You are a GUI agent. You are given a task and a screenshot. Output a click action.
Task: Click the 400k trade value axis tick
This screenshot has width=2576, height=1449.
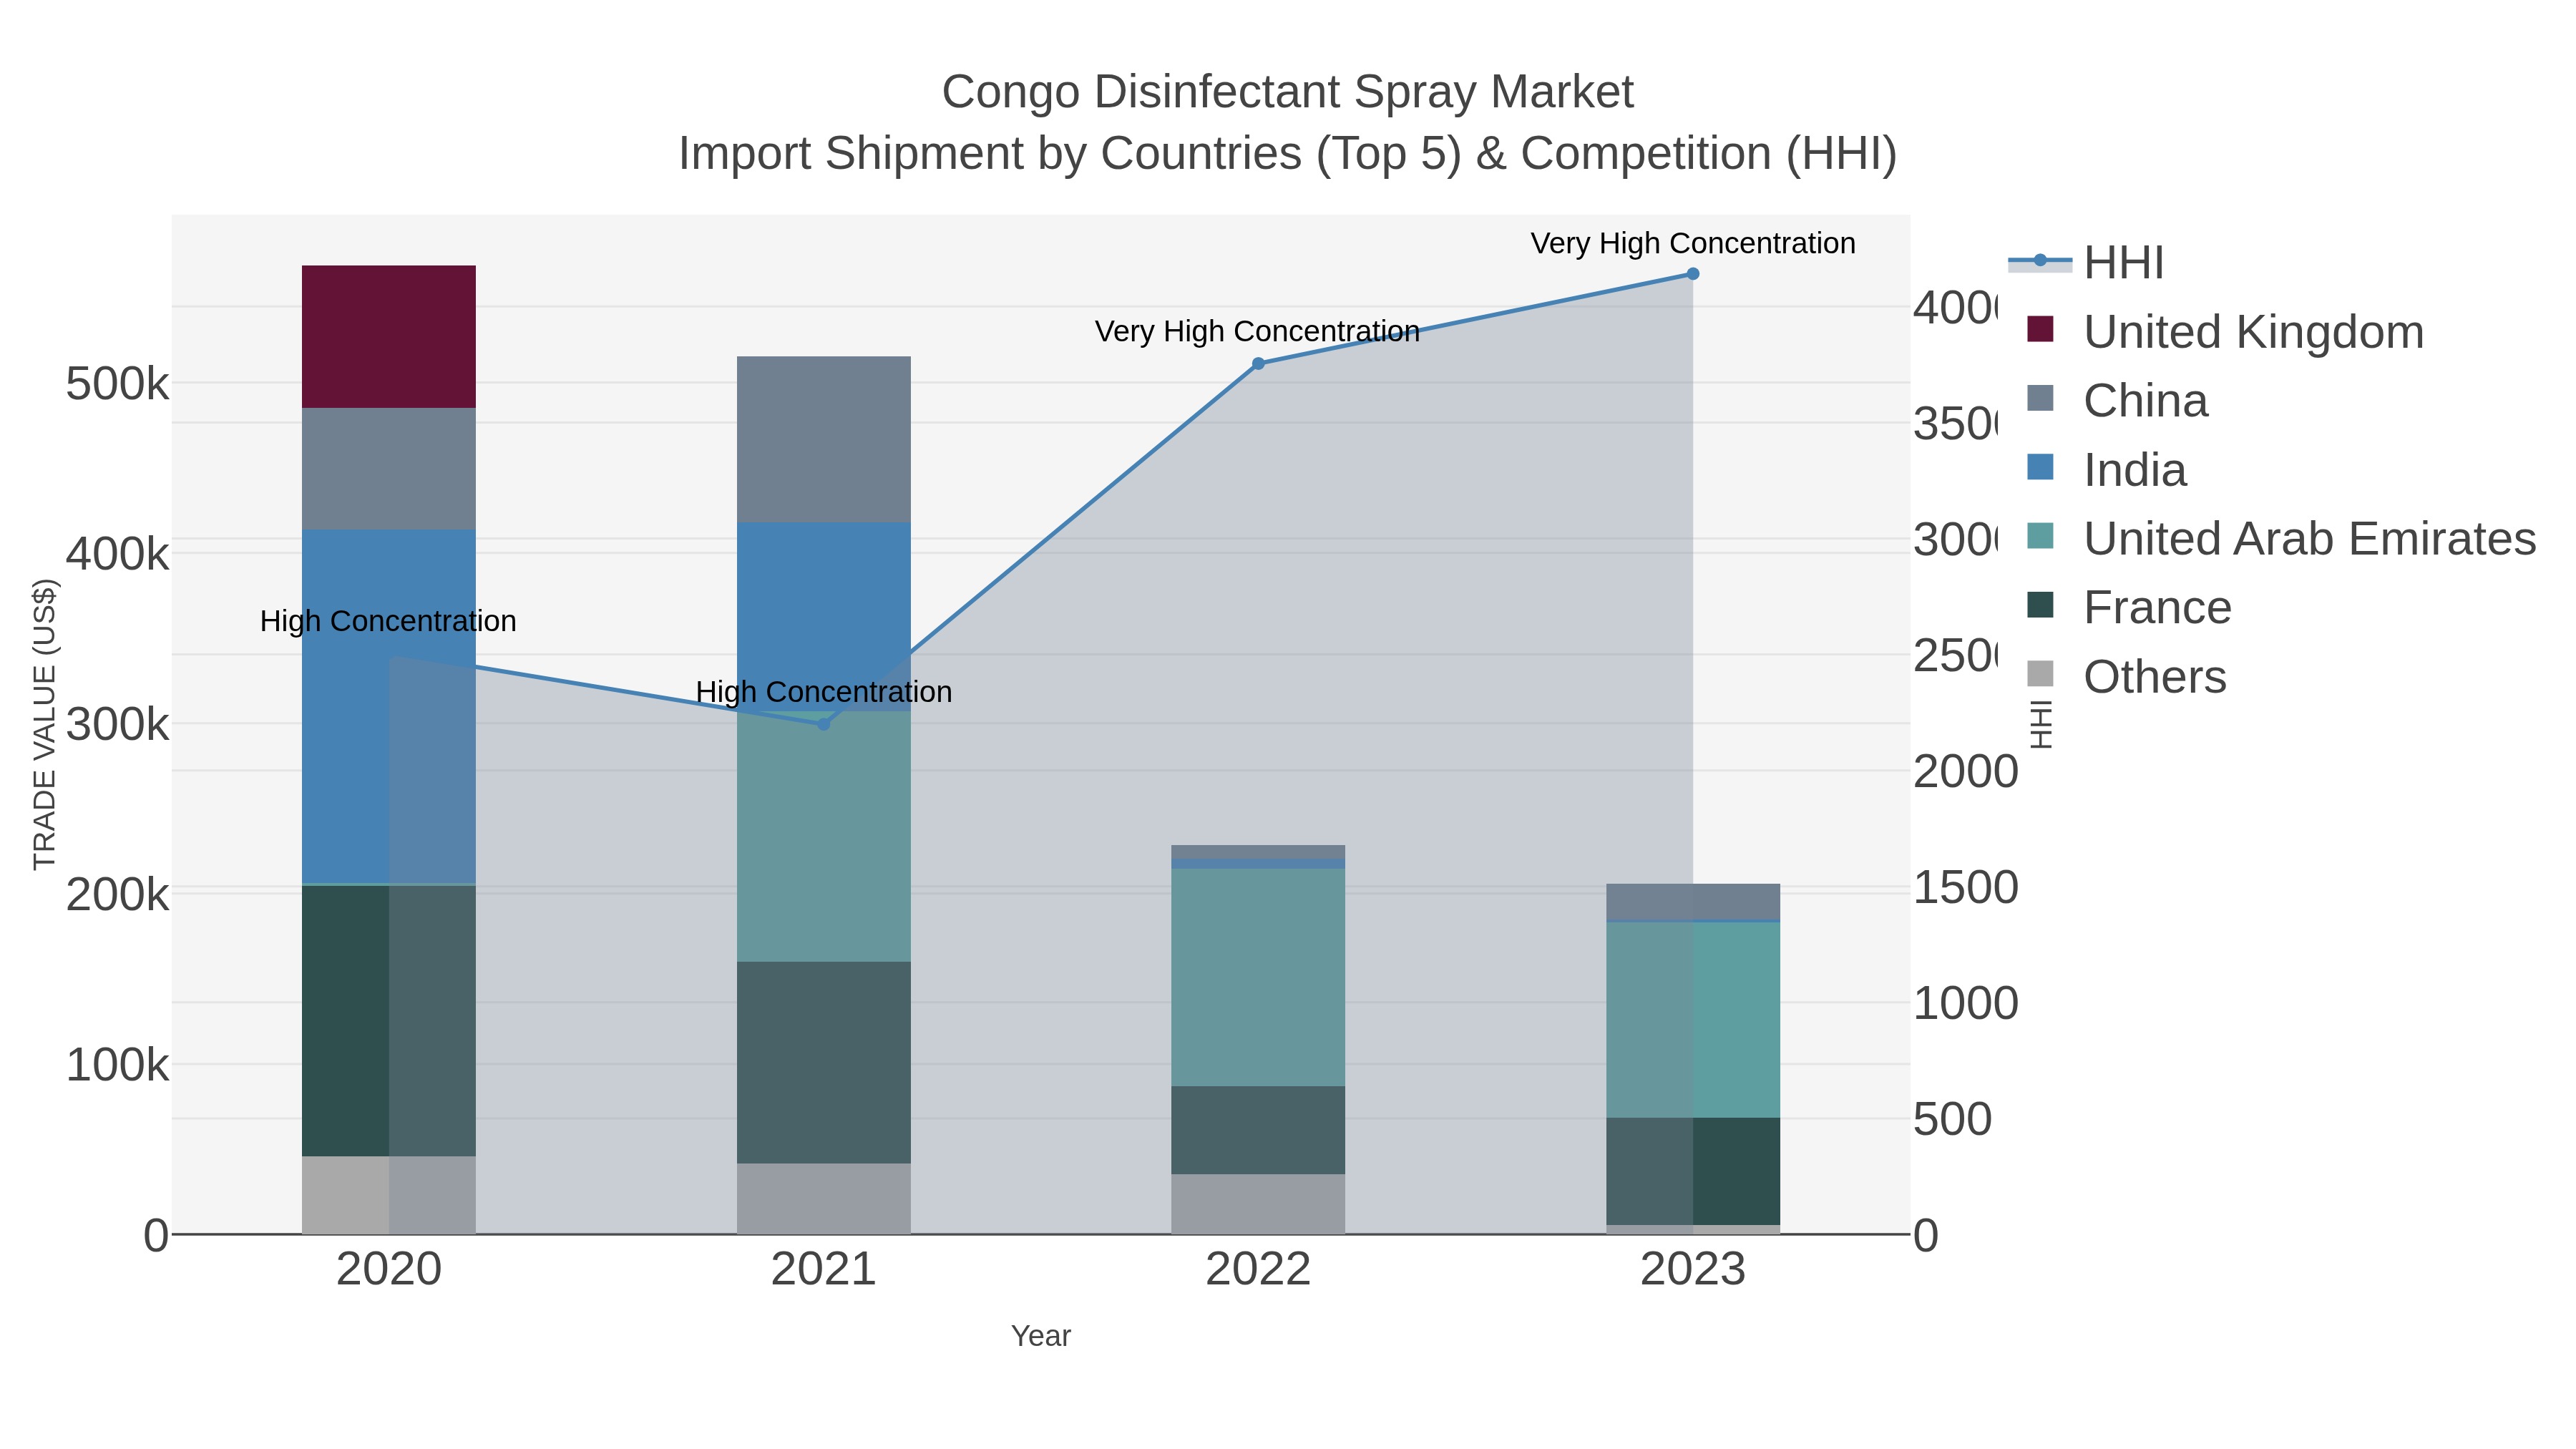(x=117, y=554)
